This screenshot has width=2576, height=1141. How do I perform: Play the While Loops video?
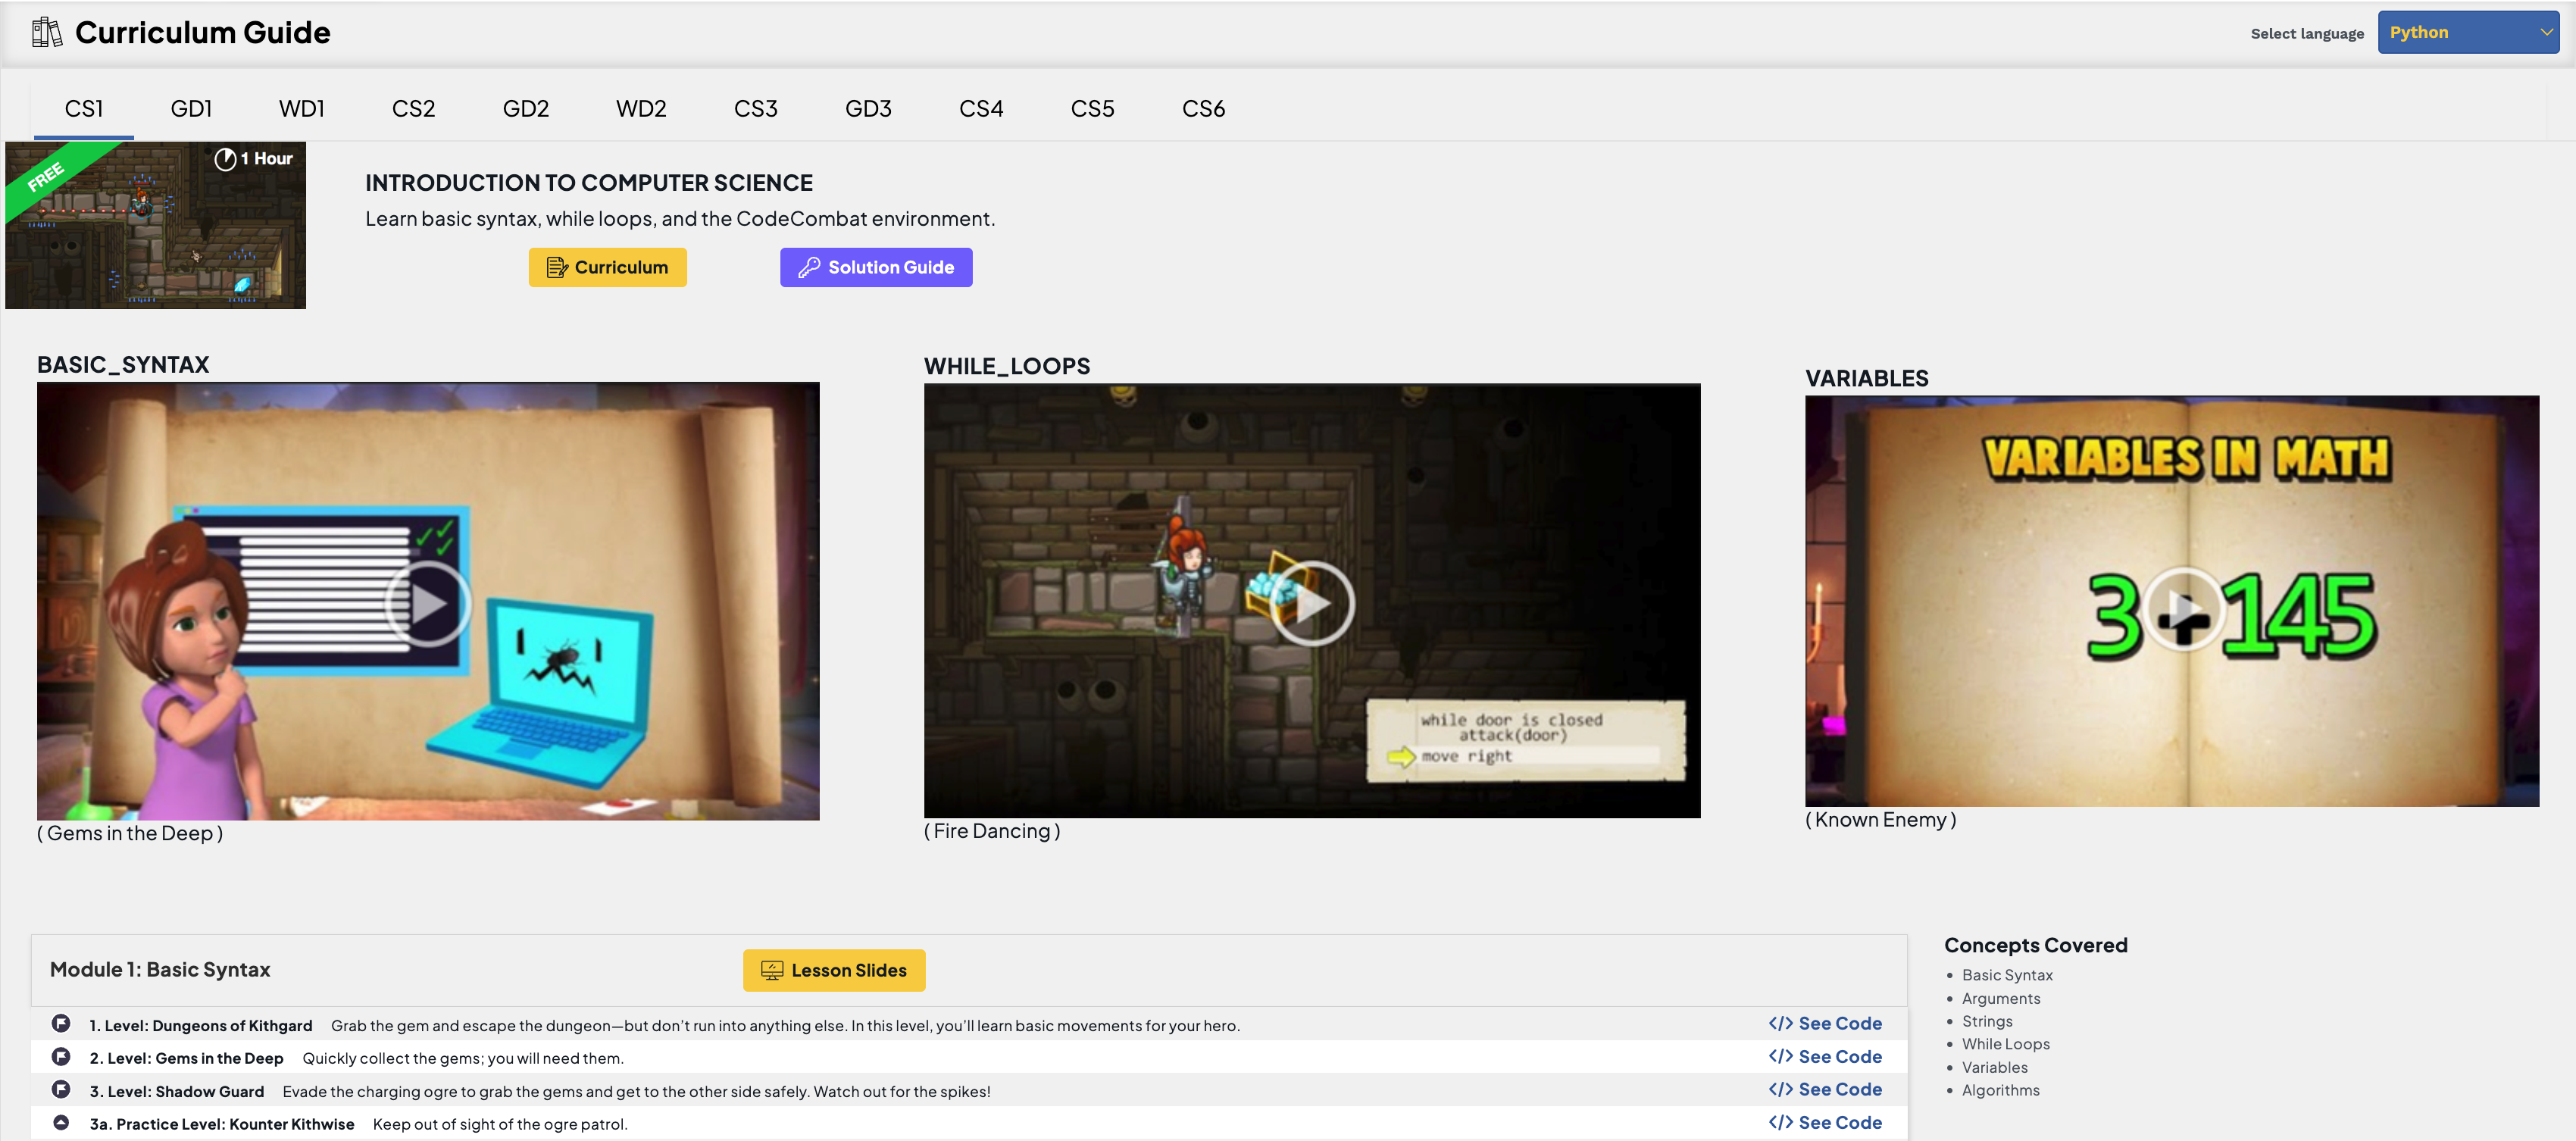(x=1311, y=603)
